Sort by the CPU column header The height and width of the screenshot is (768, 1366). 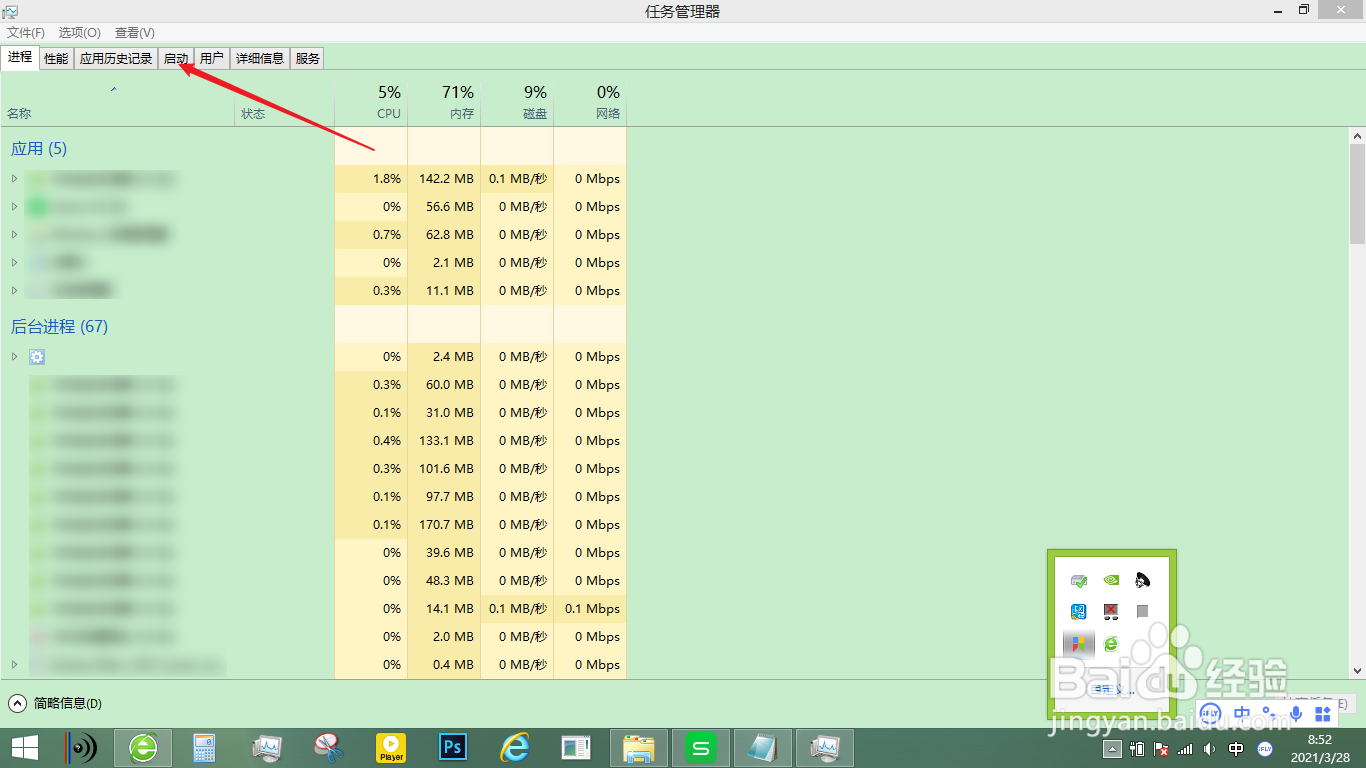point(371,103)
